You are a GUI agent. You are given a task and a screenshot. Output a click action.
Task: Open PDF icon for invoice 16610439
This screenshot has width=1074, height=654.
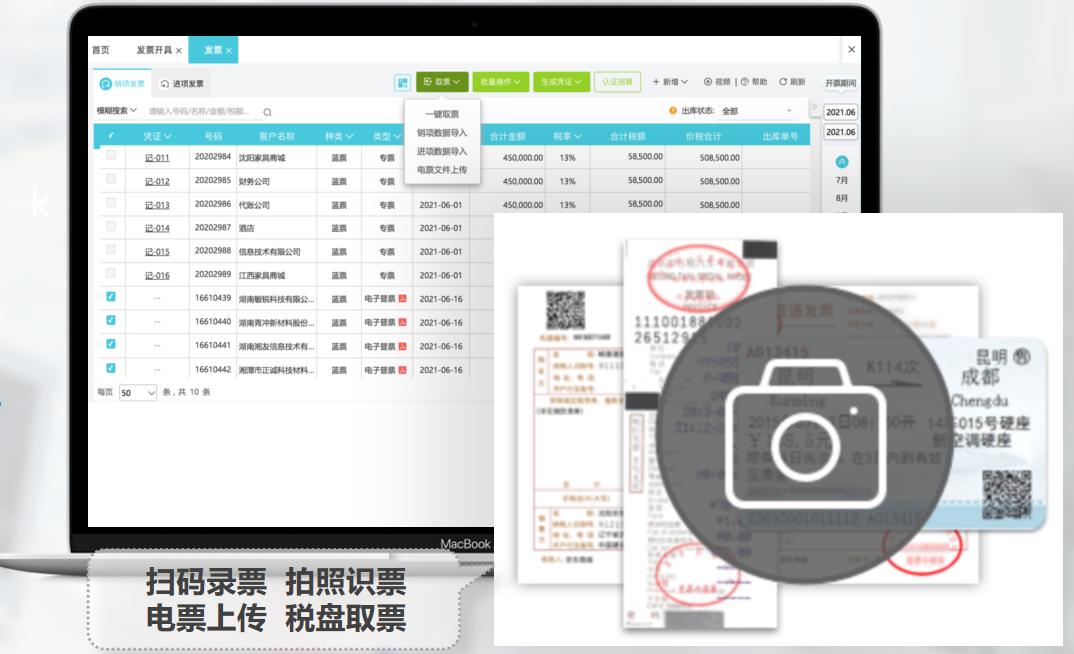click(x=403, y=298)
